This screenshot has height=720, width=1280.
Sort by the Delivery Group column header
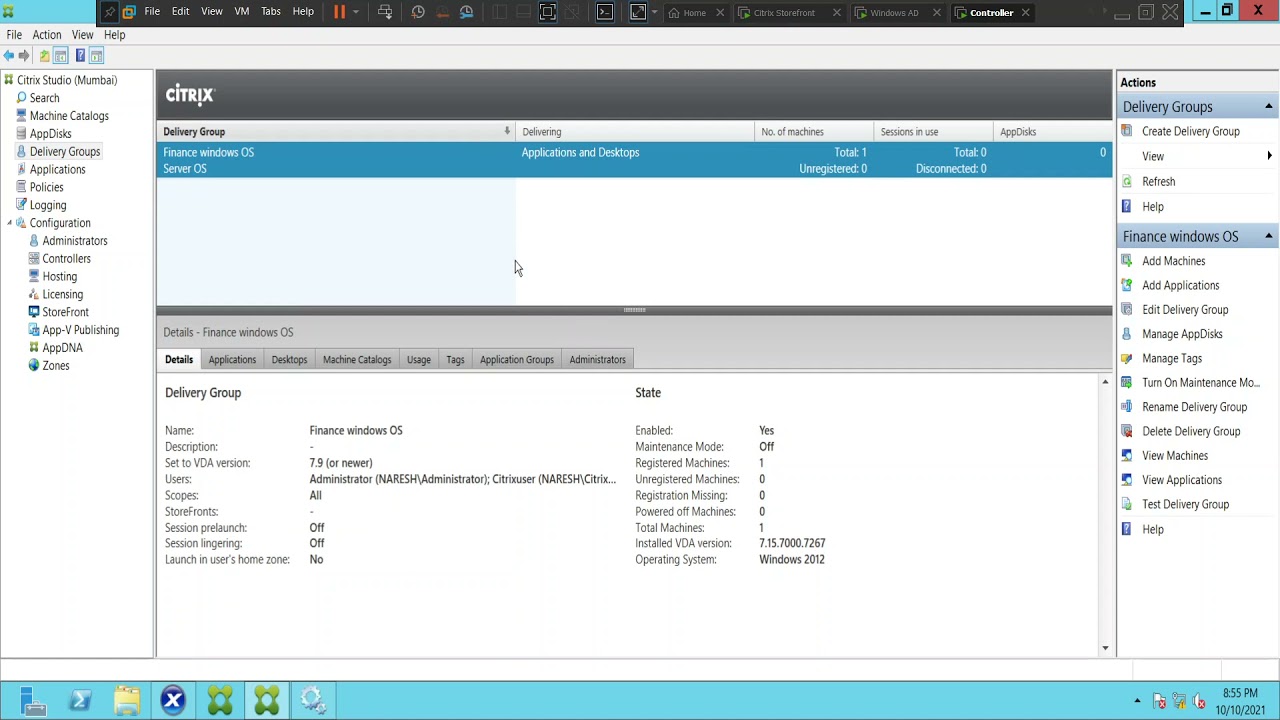(336, 132)
